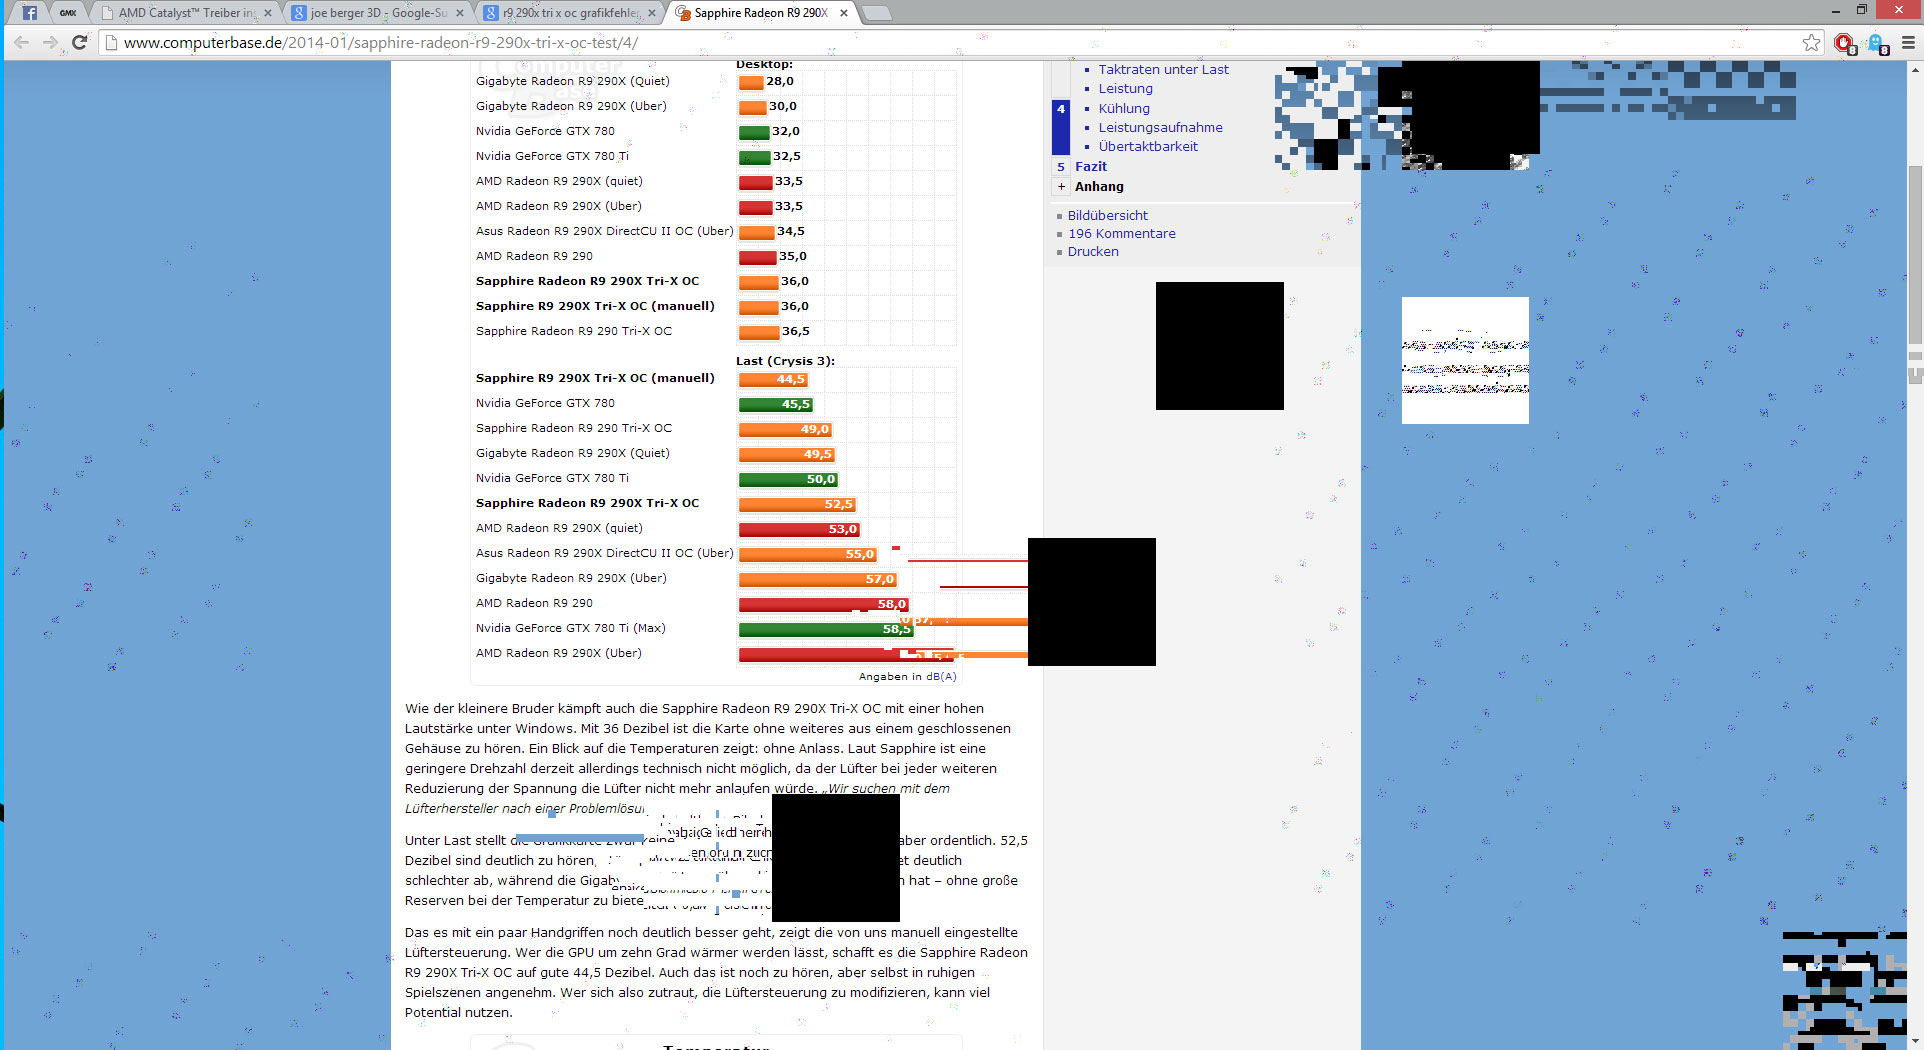Open the Bildübersicht link
The width and height of the screenshot is (1924, 1050).
coord(1107,215)
